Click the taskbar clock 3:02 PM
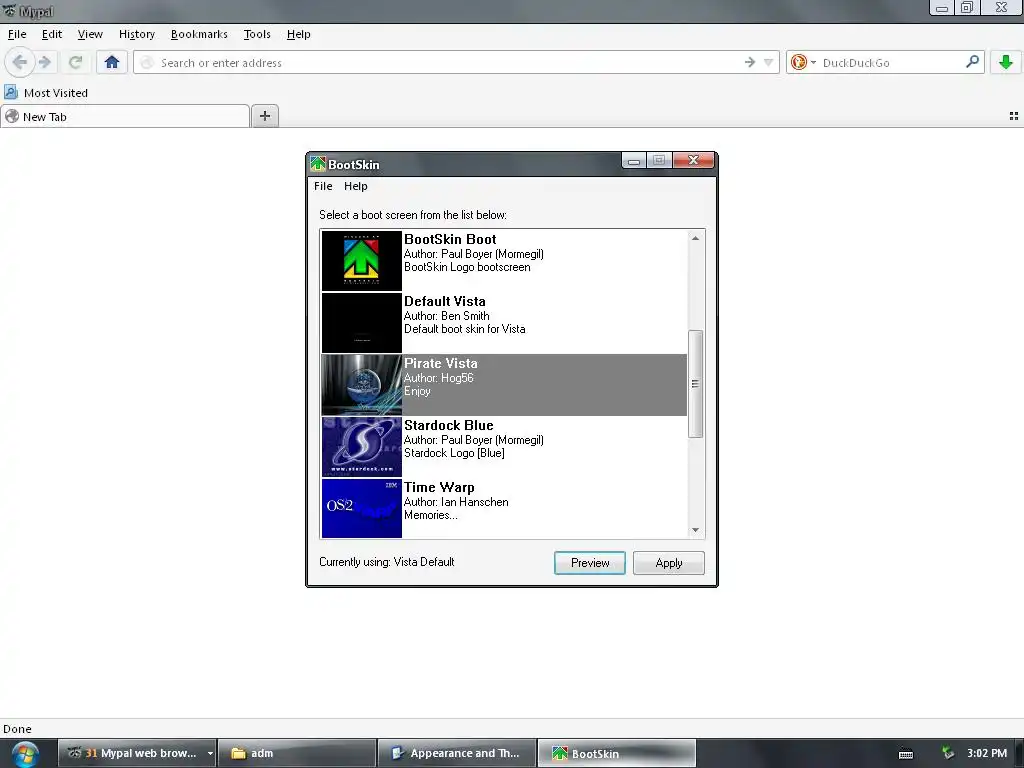The height and width of the screenshot is (768, 1024). click(987, 753)
